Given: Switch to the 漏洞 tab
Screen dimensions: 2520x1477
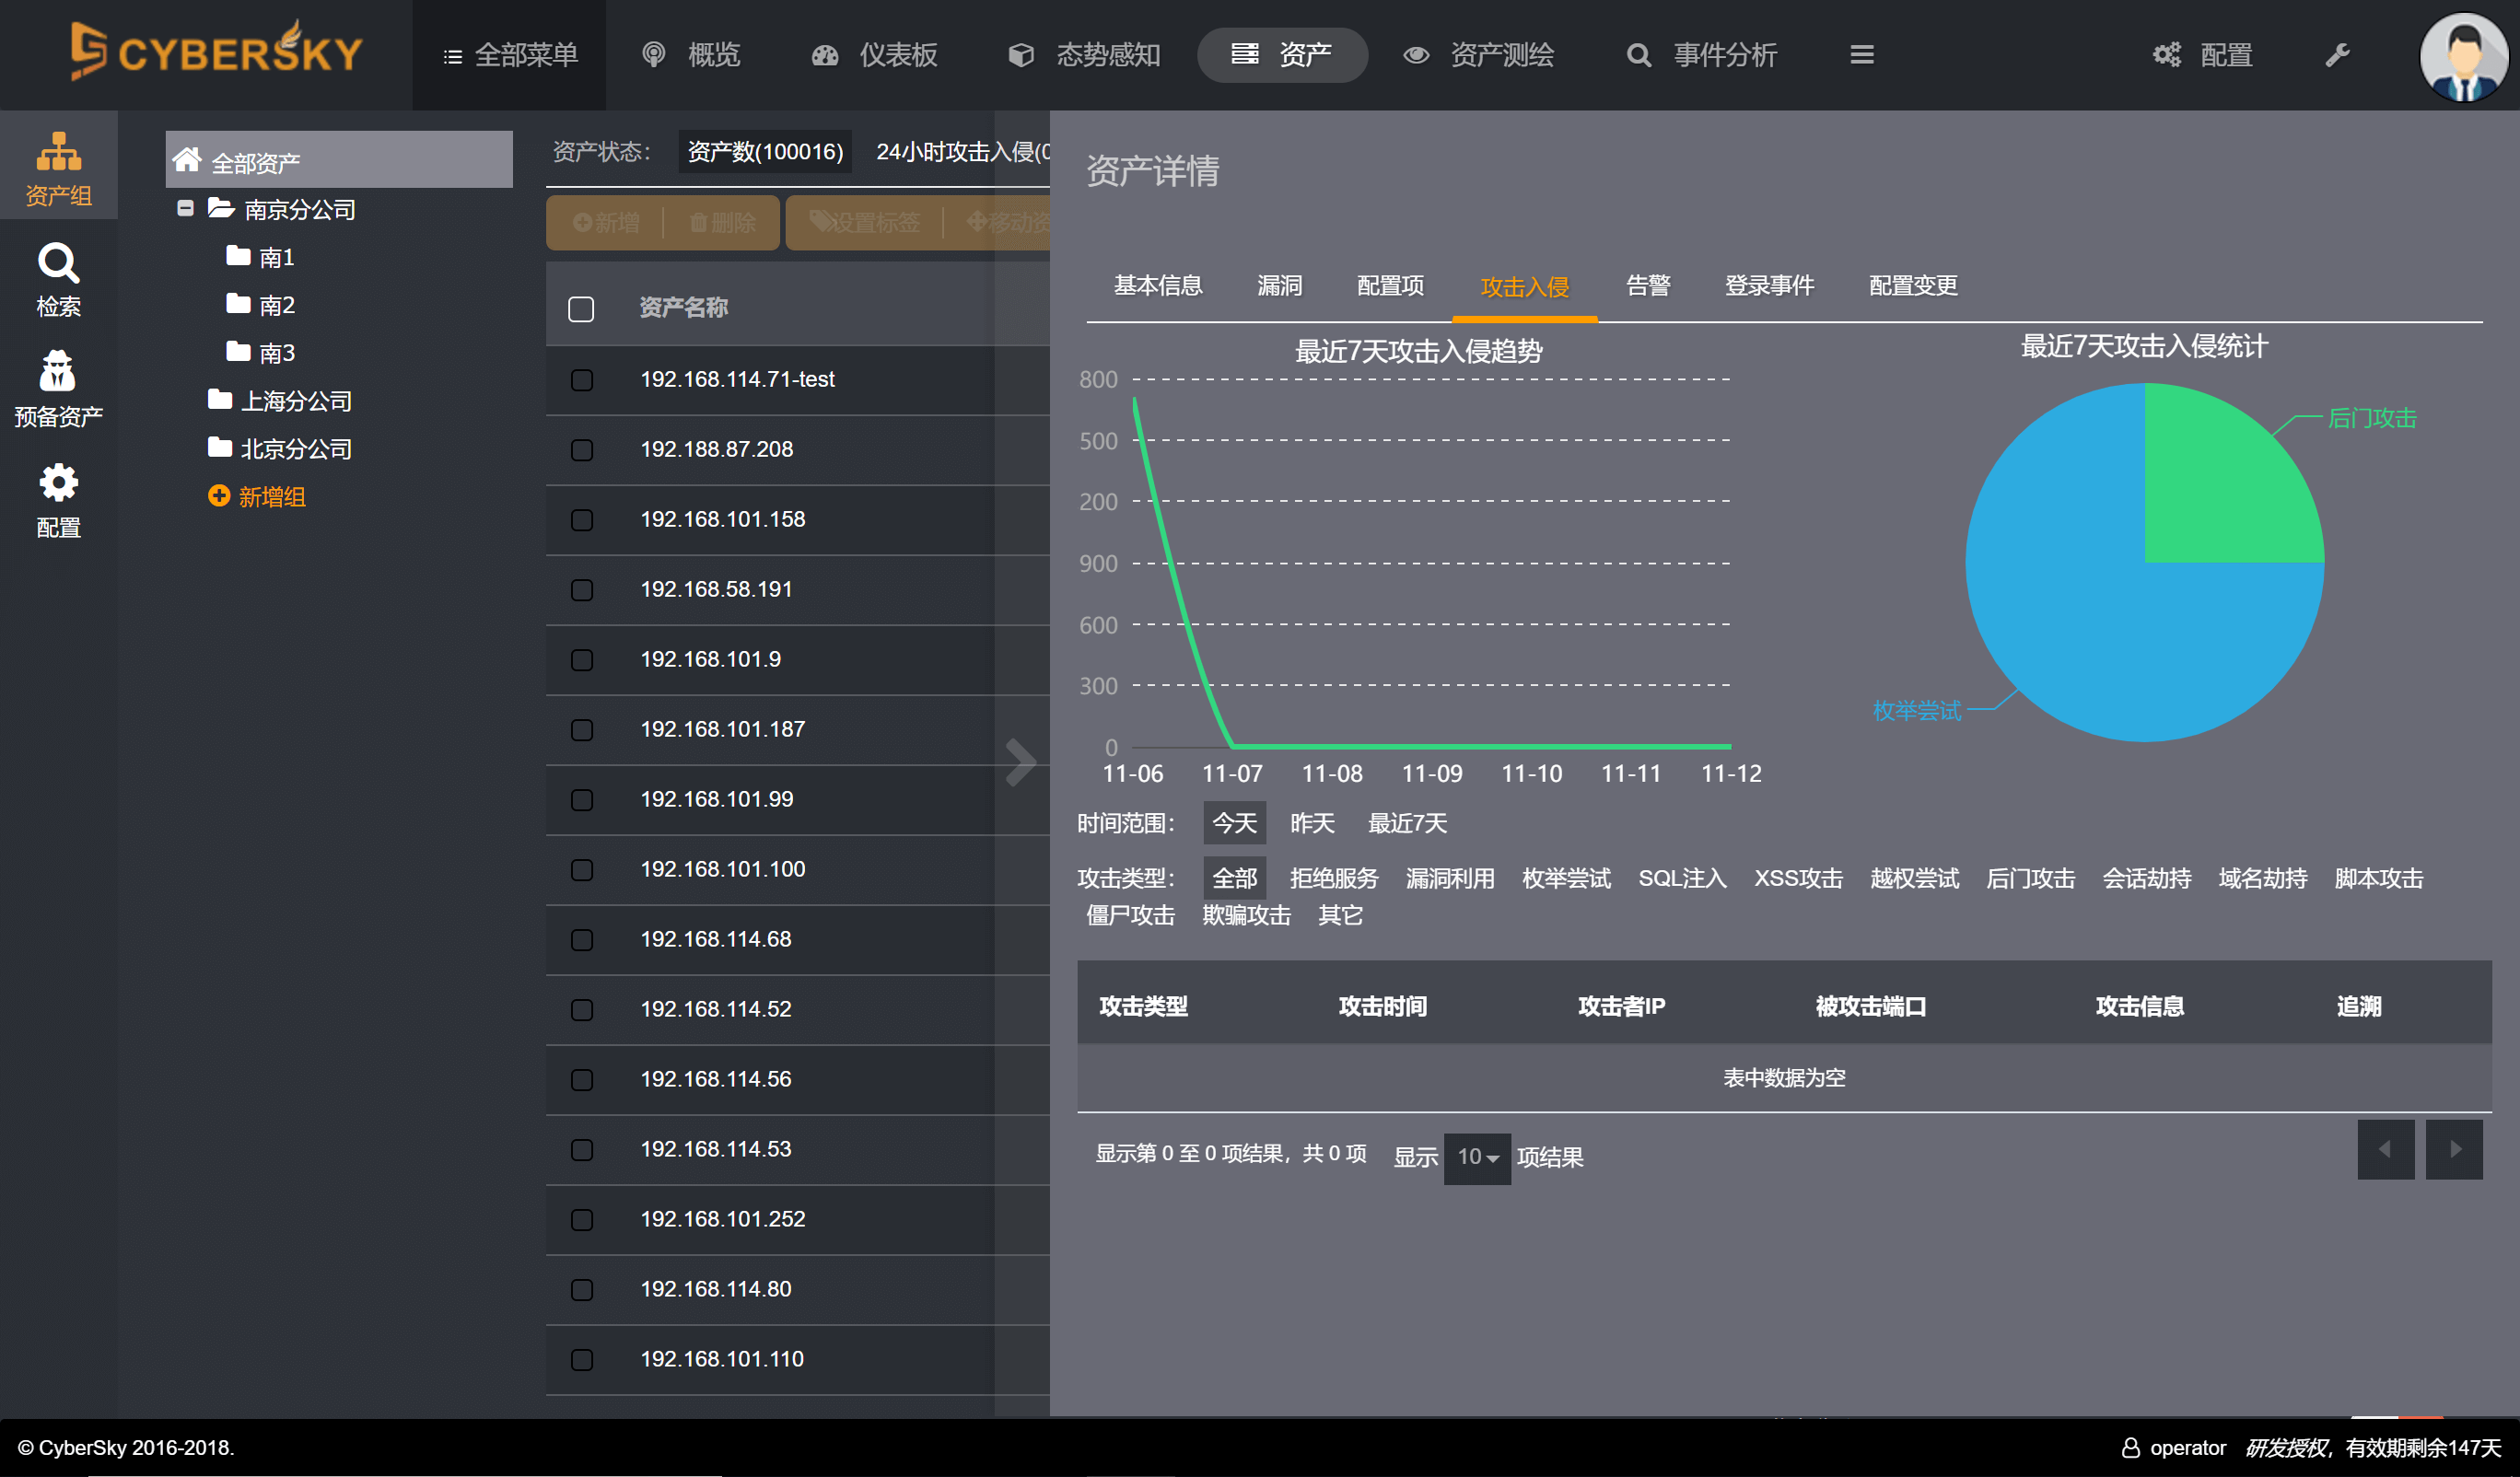Looking at the screenshot, I should point(1279,286).
